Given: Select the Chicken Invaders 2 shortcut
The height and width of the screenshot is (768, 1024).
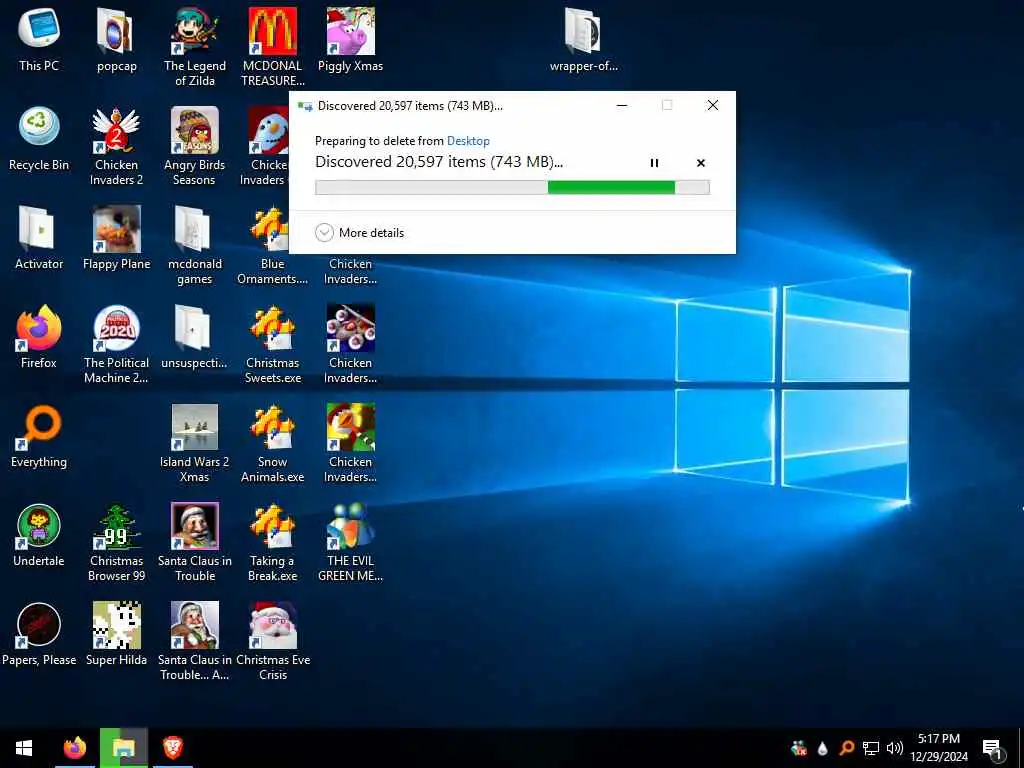Looking at the screenshot, I should [x=116, y=145].
